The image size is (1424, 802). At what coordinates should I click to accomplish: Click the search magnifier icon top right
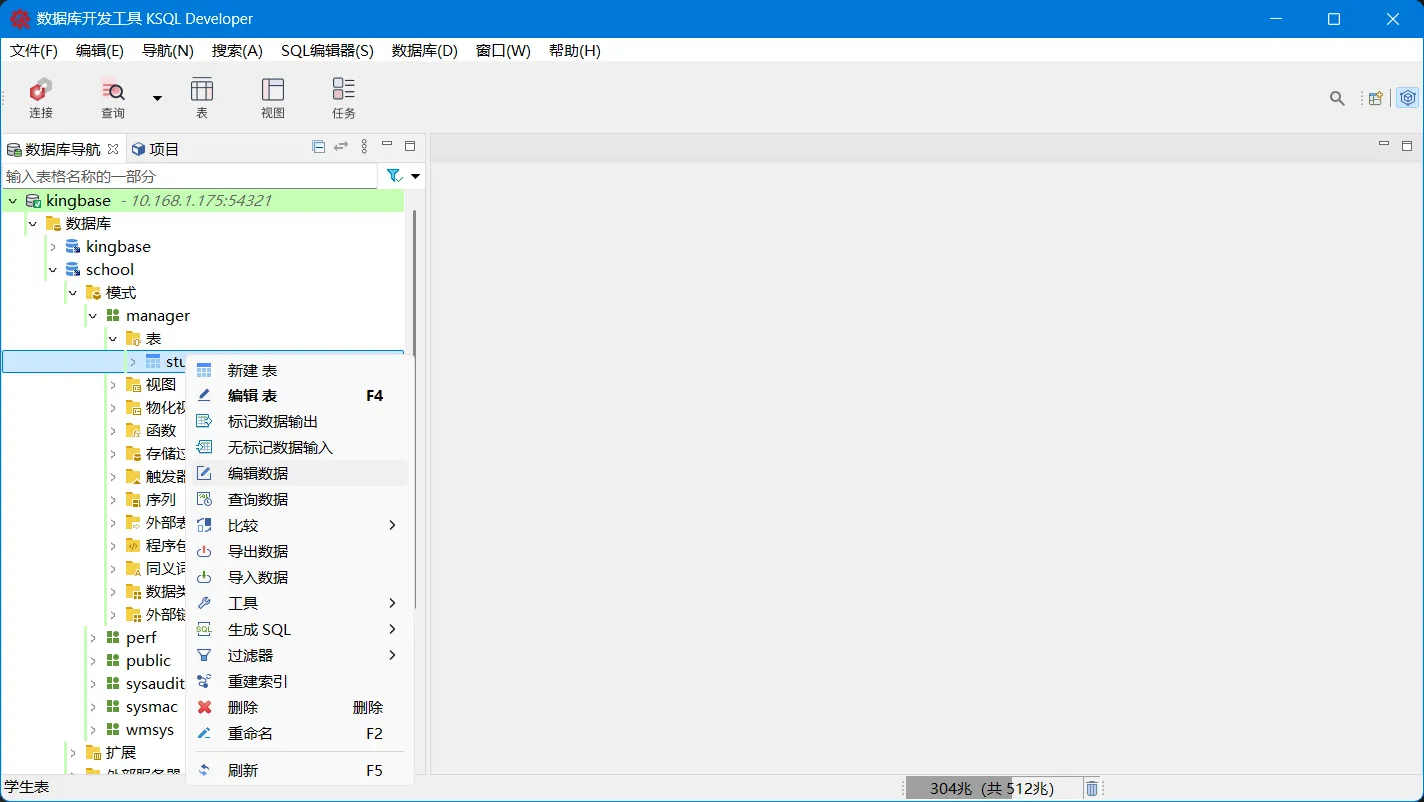pyautogui.click(x=1337, y=98)
